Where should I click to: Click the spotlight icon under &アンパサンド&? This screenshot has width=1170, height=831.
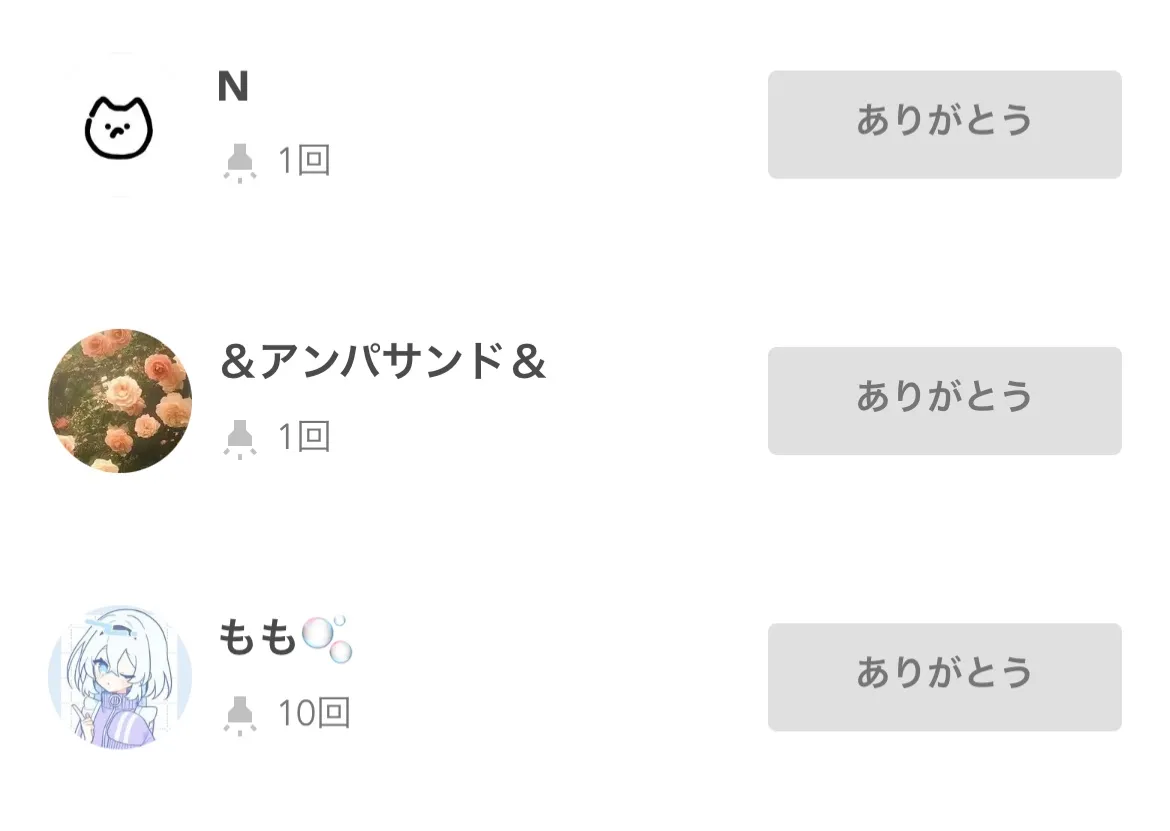(x=239, y=438)
